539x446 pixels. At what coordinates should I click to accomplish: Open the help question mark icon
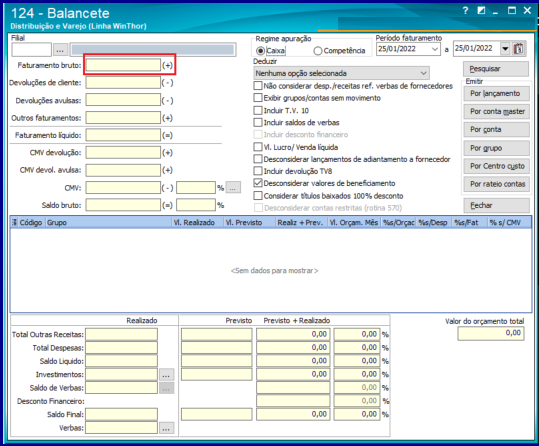pos(465,11)
